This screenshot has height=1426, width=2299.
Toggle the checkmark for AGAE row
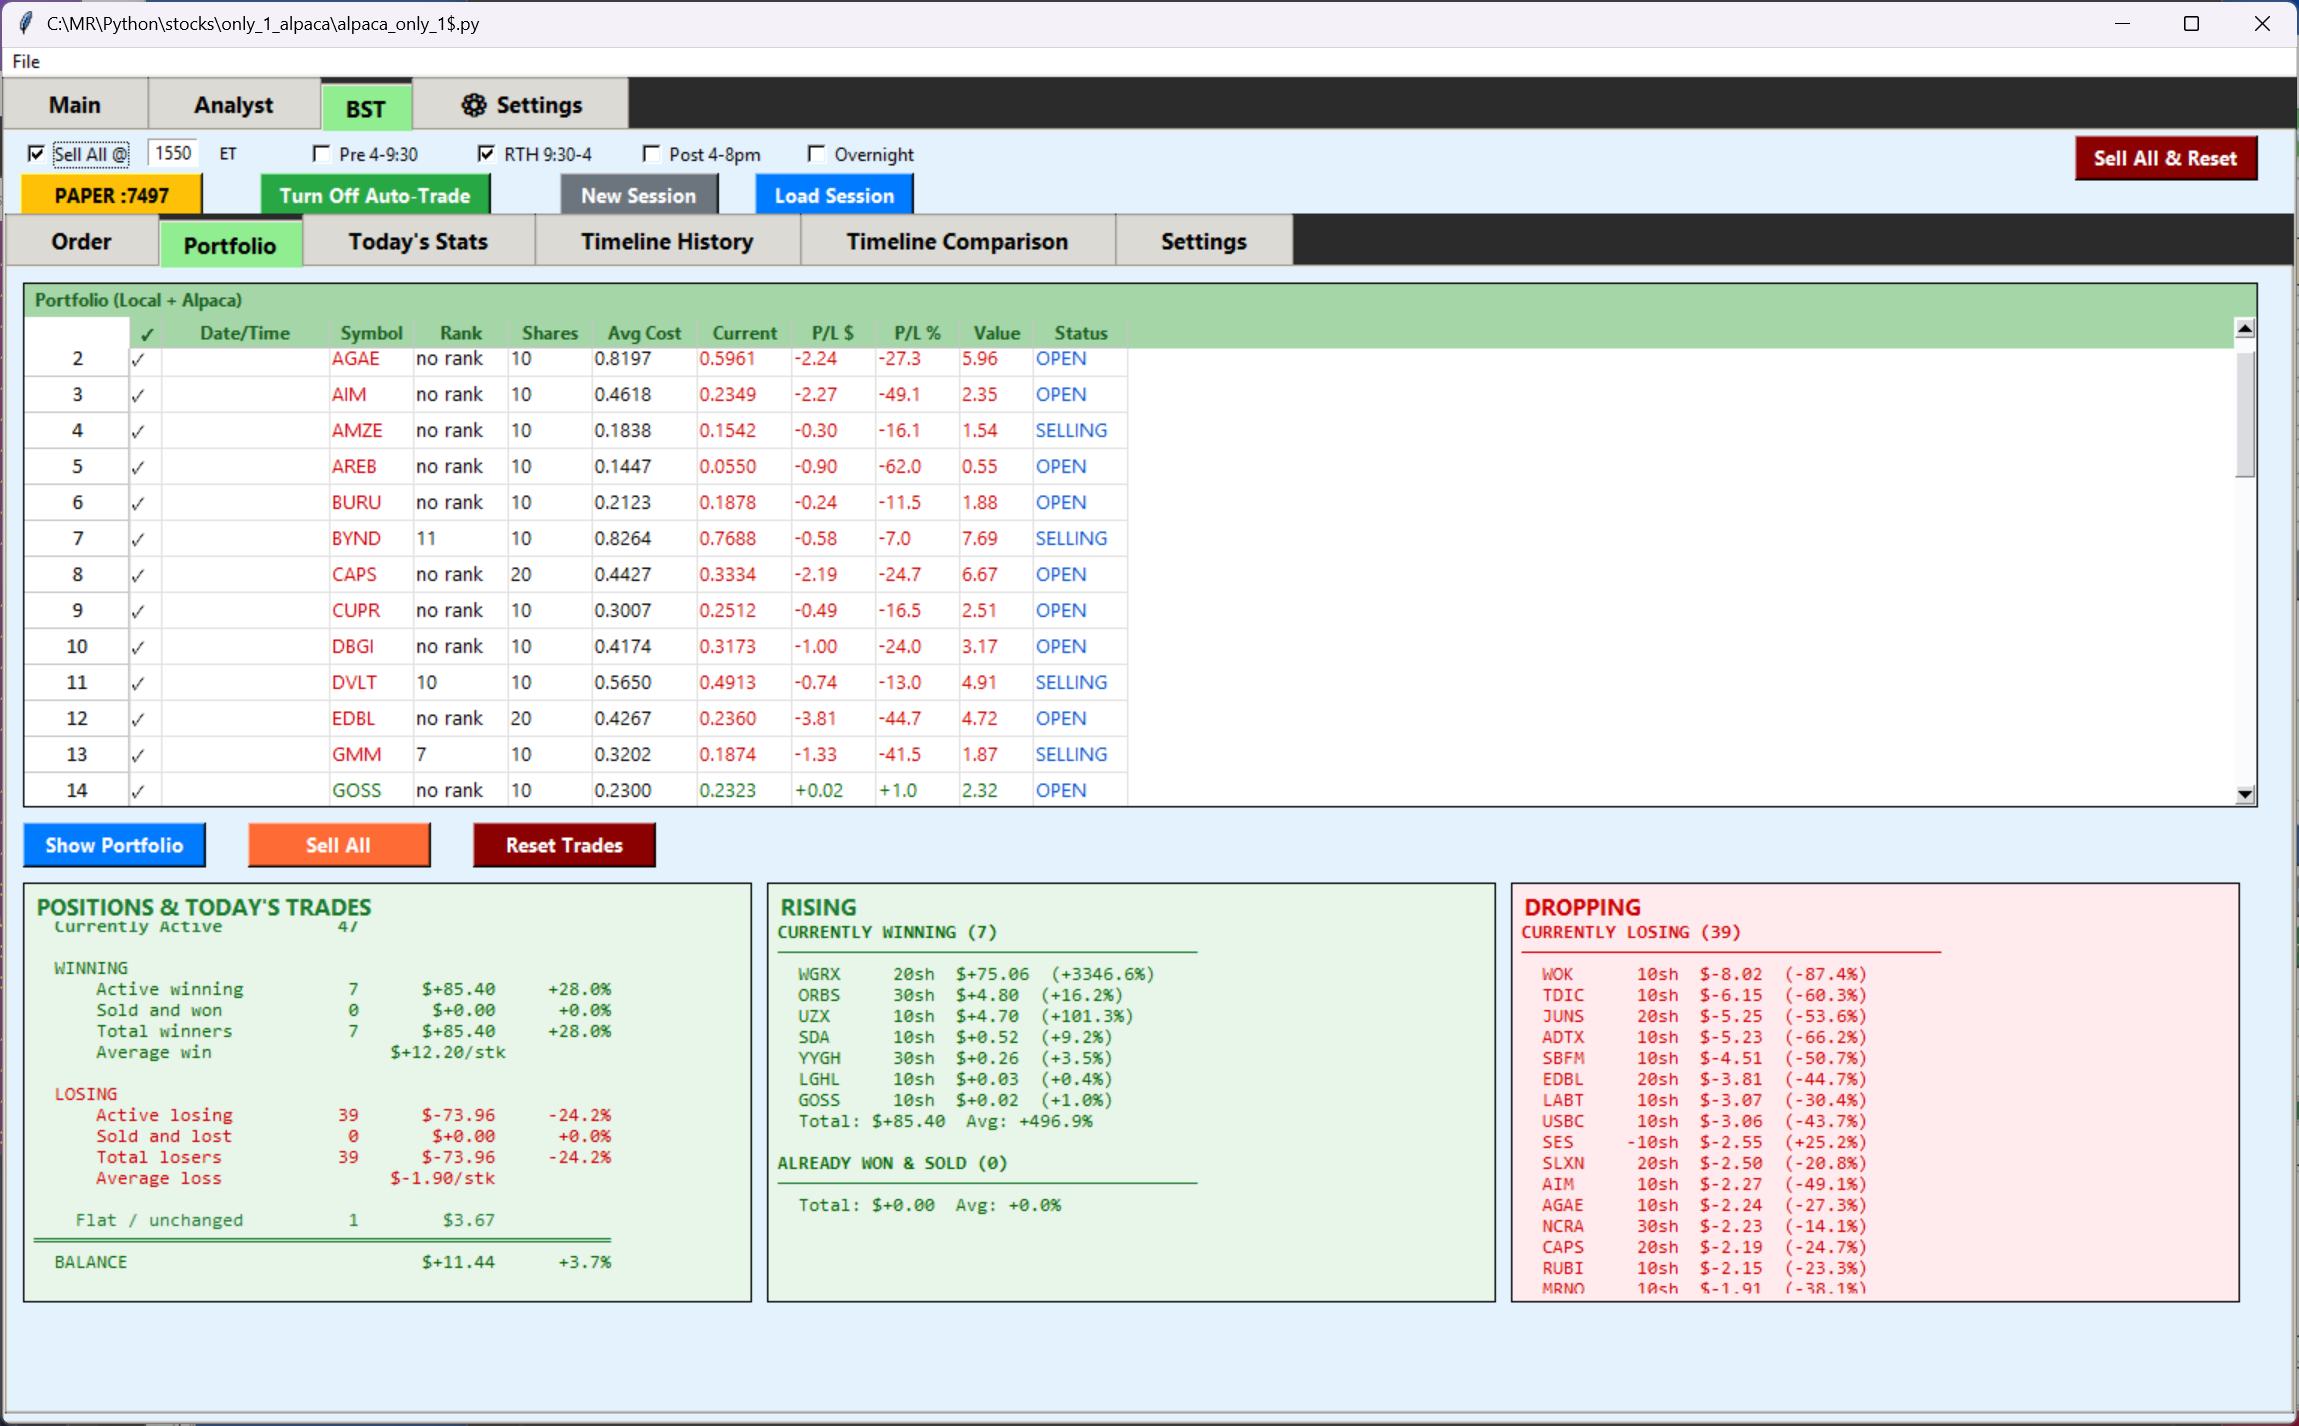(x=138, y=360)
